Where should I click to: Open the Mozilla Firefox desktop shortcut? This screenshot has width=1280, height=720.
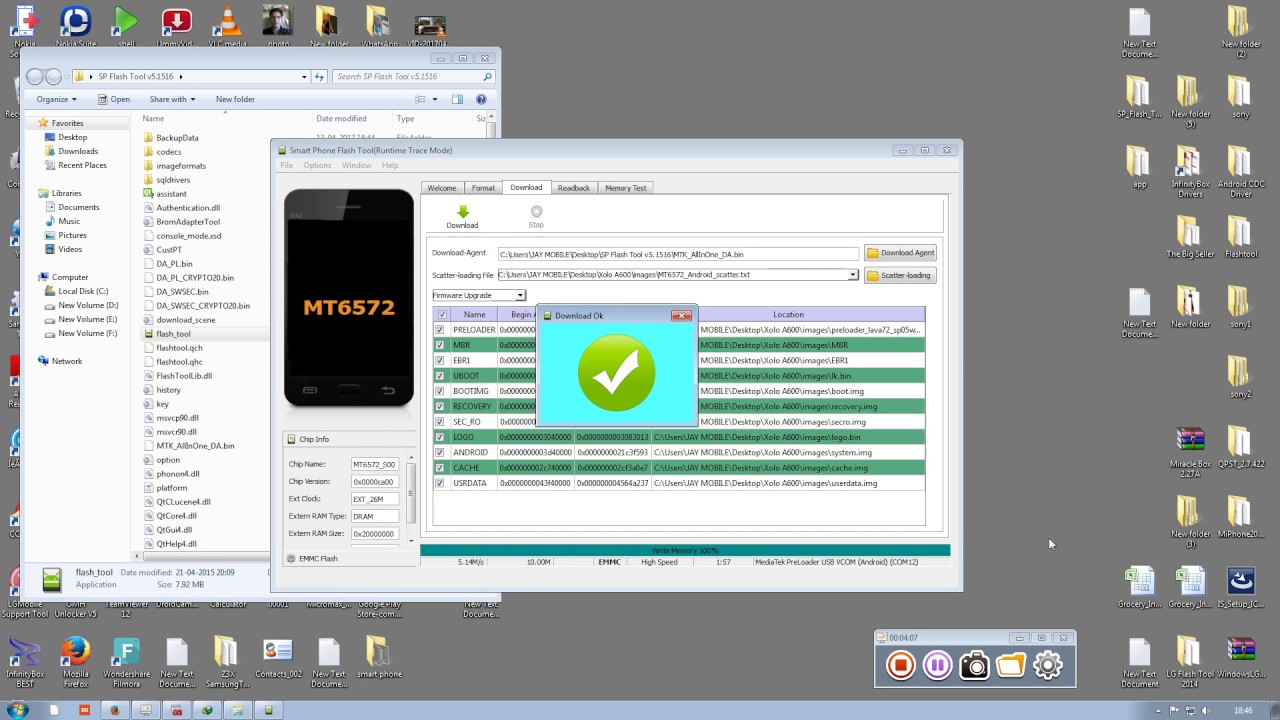(75, 660)
